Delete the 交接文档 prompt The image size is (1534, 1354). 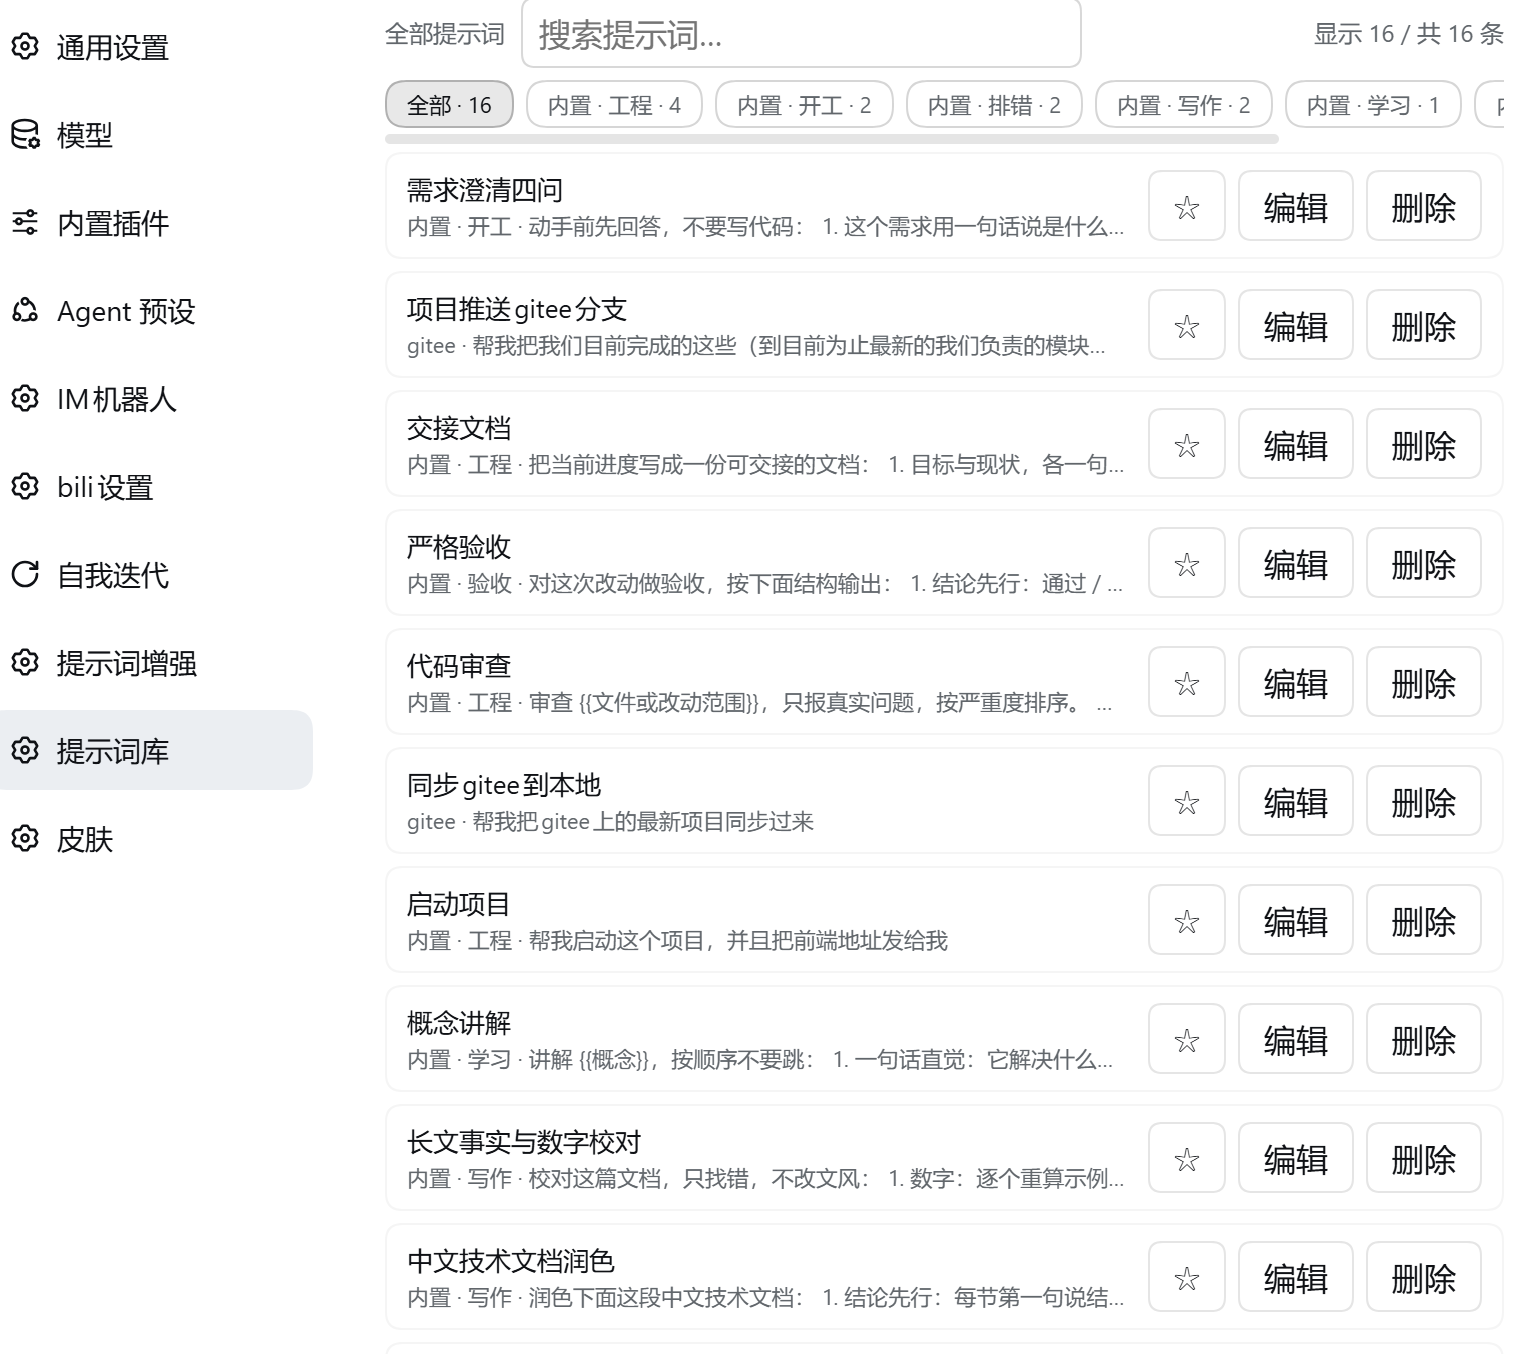point(1423,444)
